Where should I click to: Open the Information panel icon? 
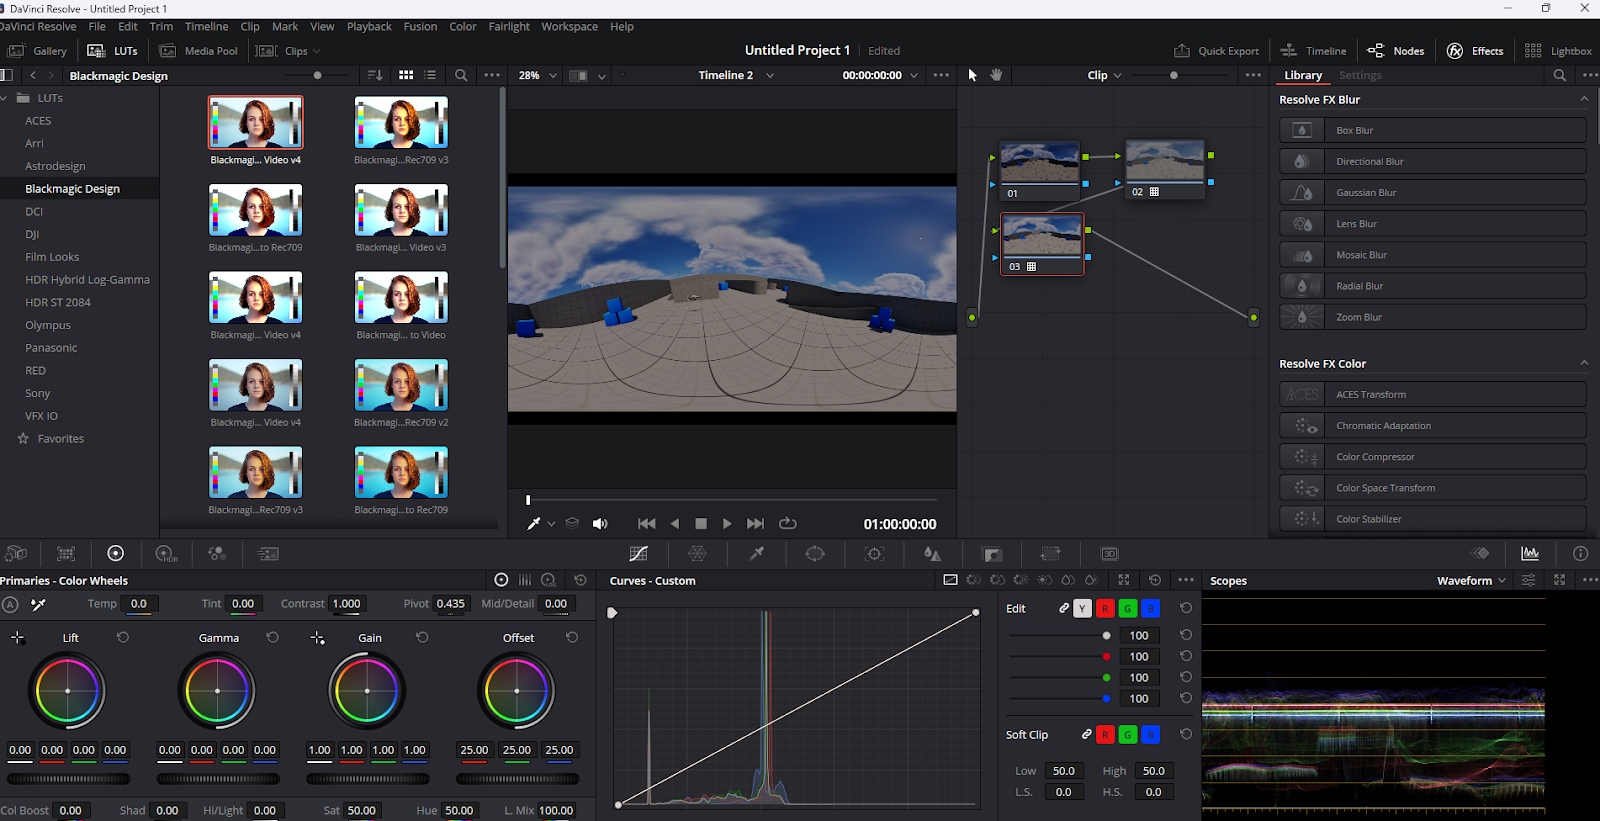click(1580, 554)
